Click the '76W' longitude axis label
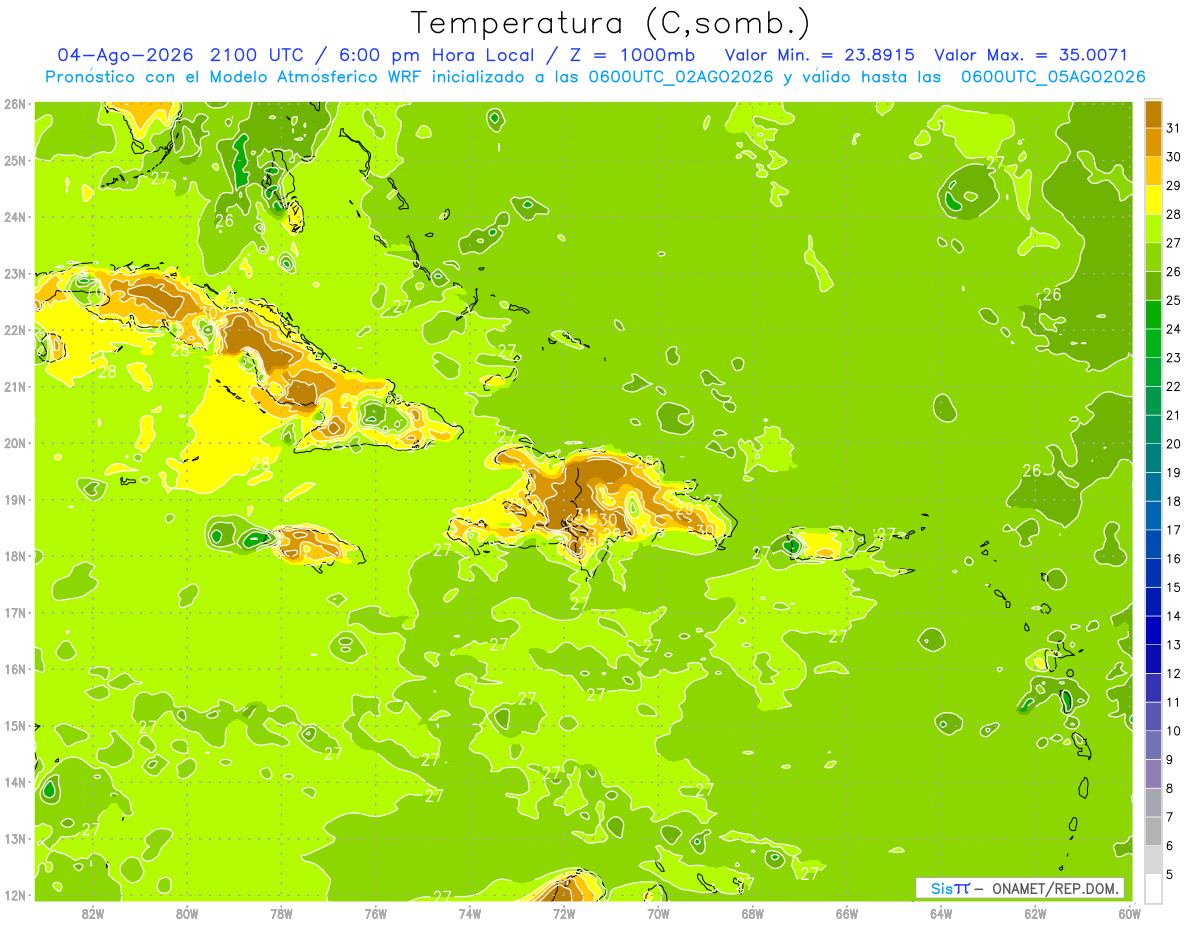This screenshot has width=1200, height=927. pos(376,913)
